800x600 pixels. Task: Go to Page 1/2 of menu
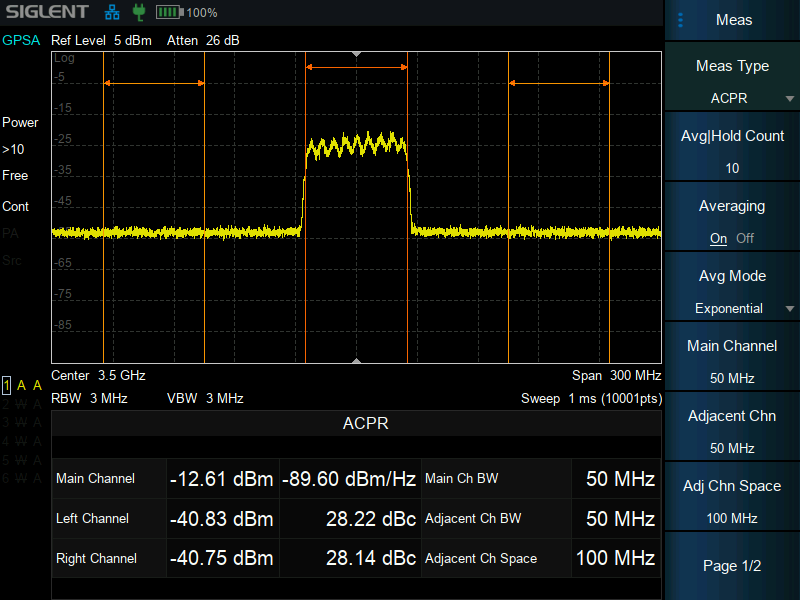click(732, 566)
